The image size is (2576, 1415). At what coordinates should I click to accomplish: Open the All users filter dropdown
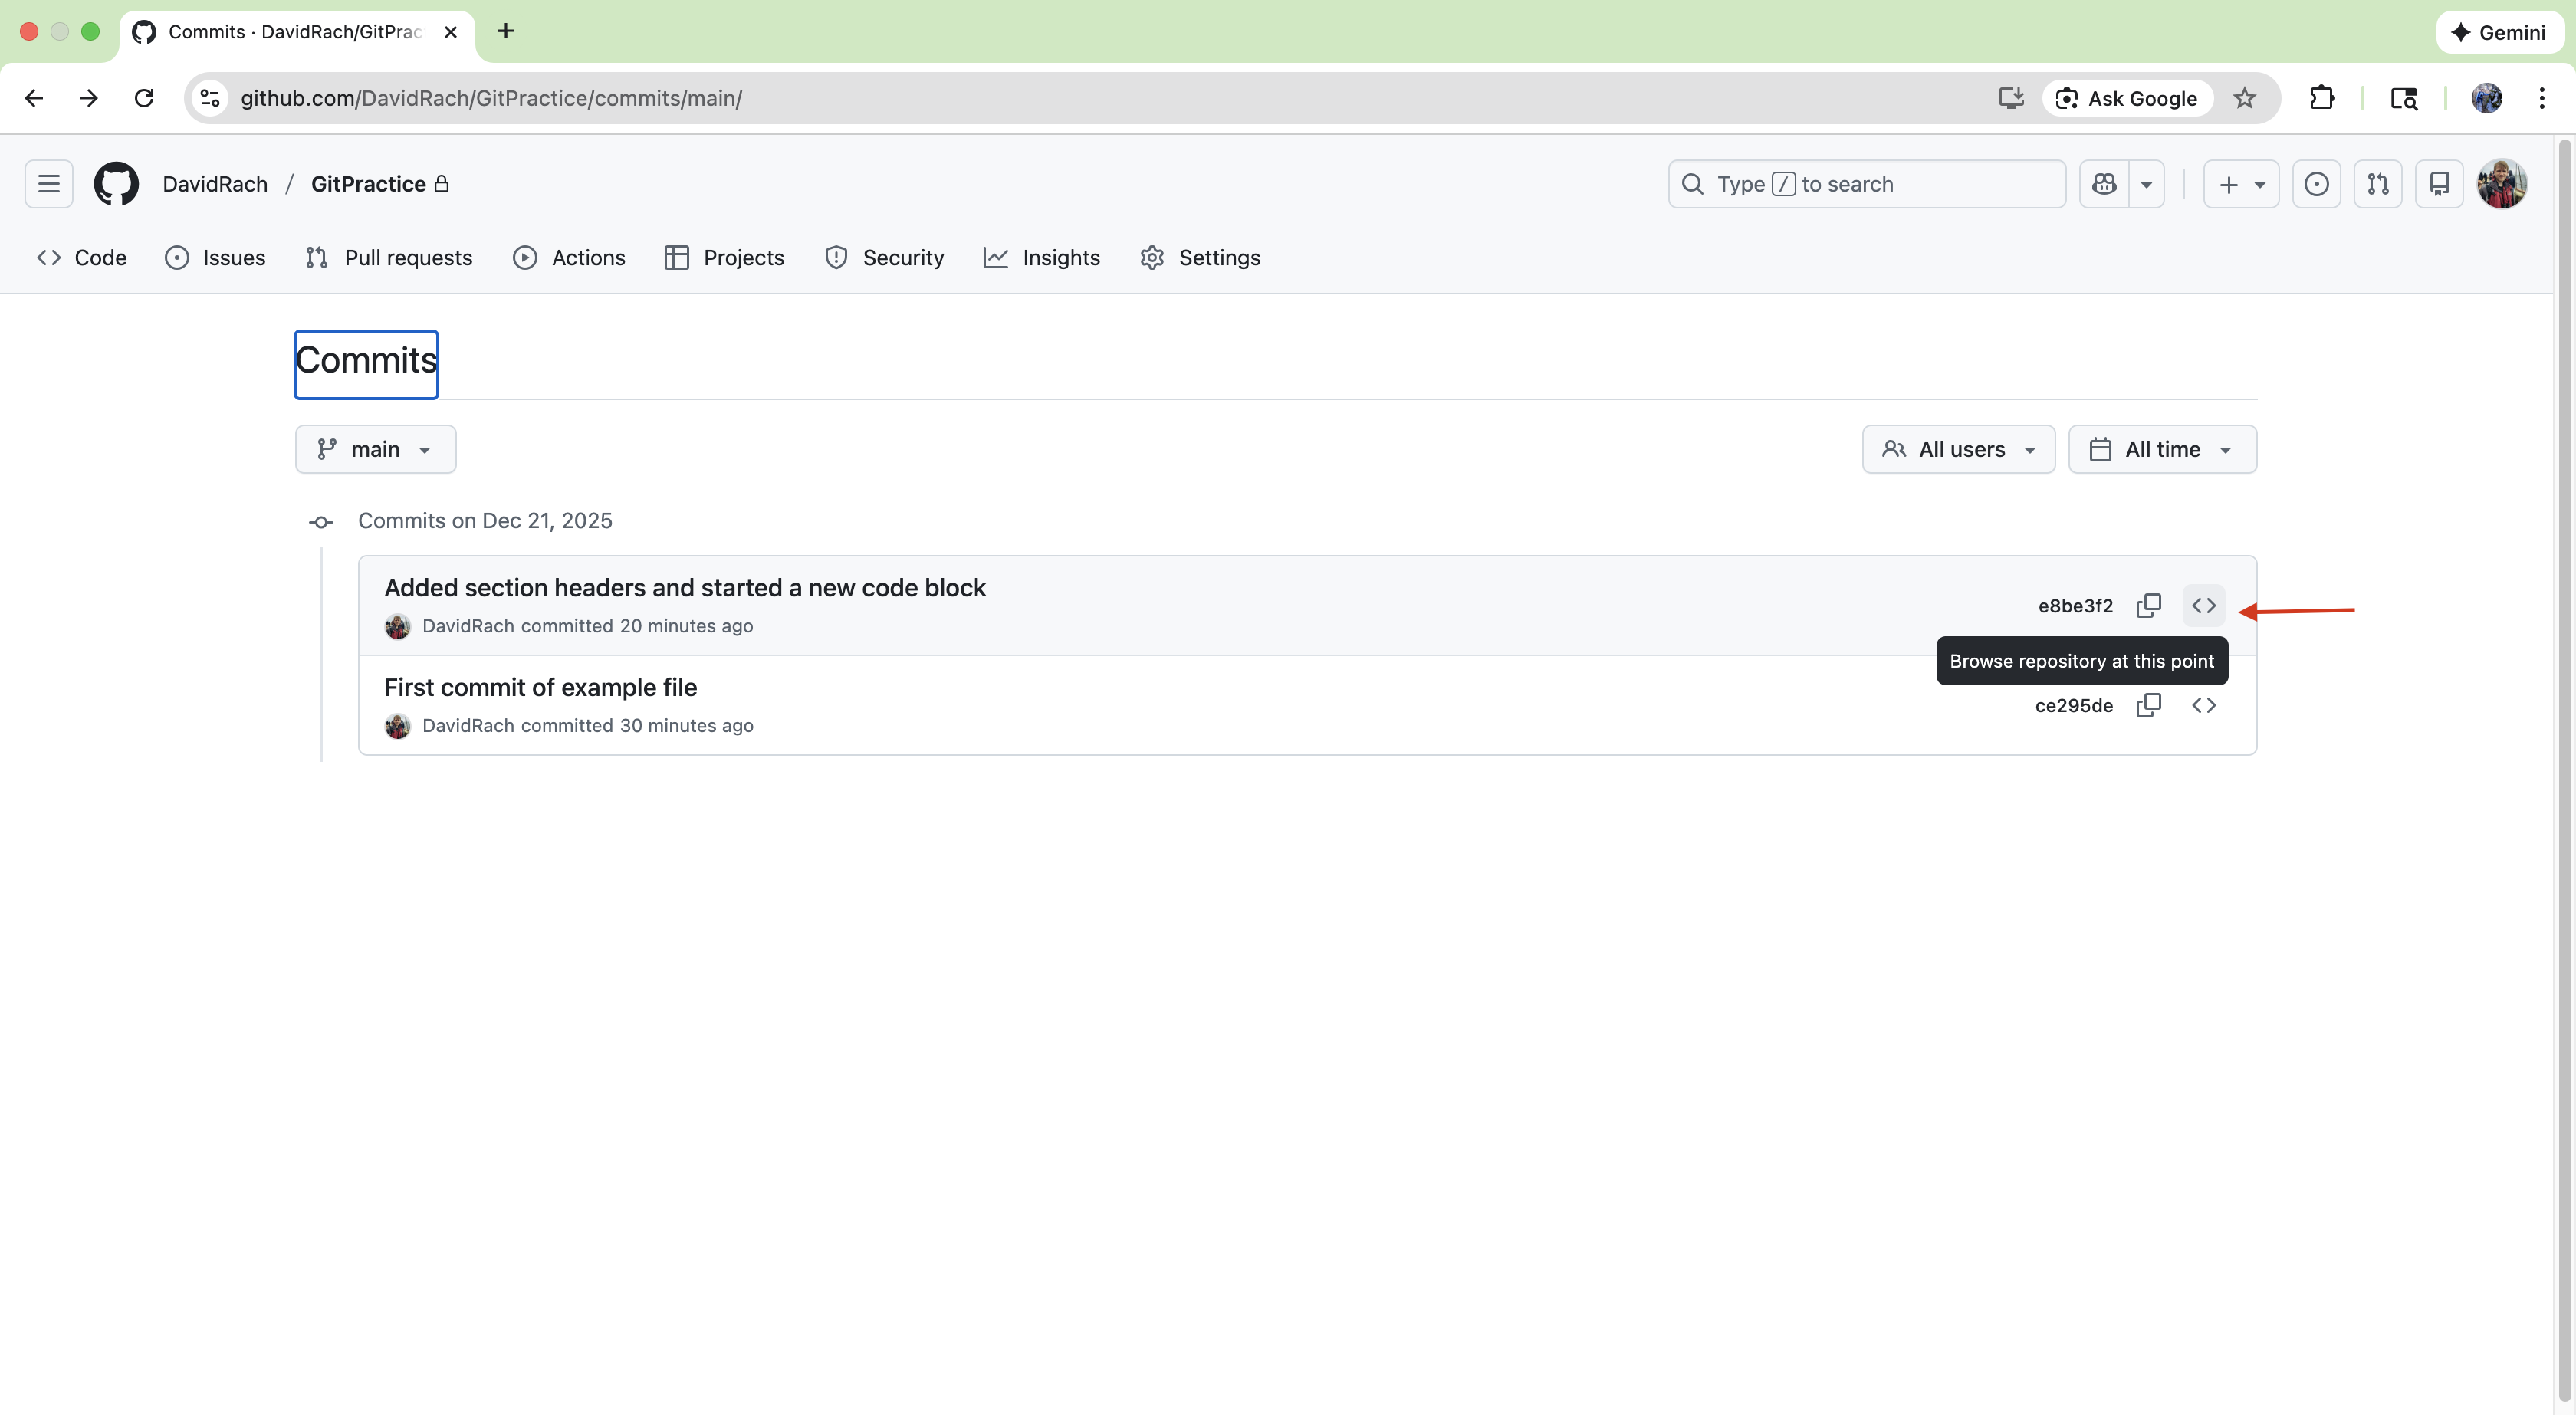tap(1958, 449)
